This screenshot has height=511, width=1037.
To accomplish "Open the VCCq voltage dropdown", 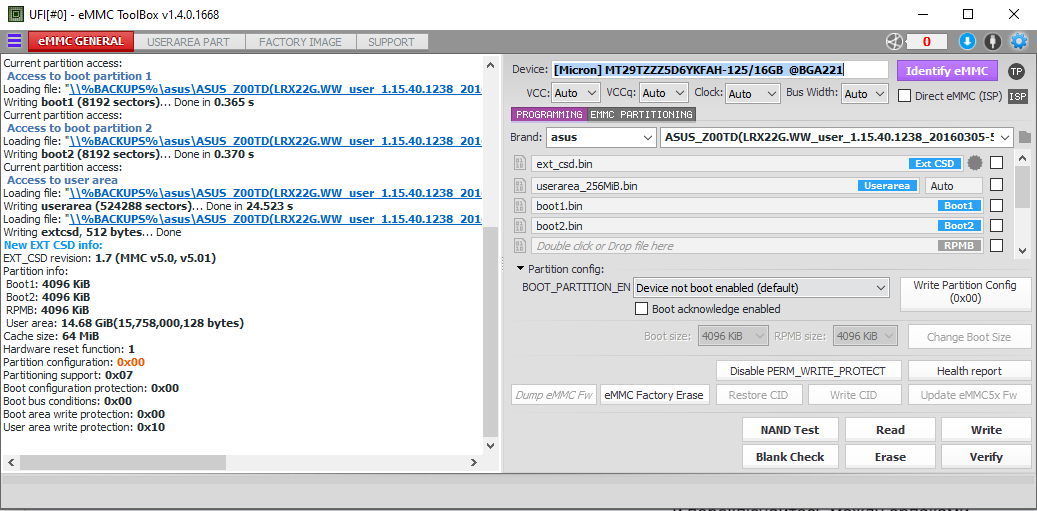I will point(664,94).
